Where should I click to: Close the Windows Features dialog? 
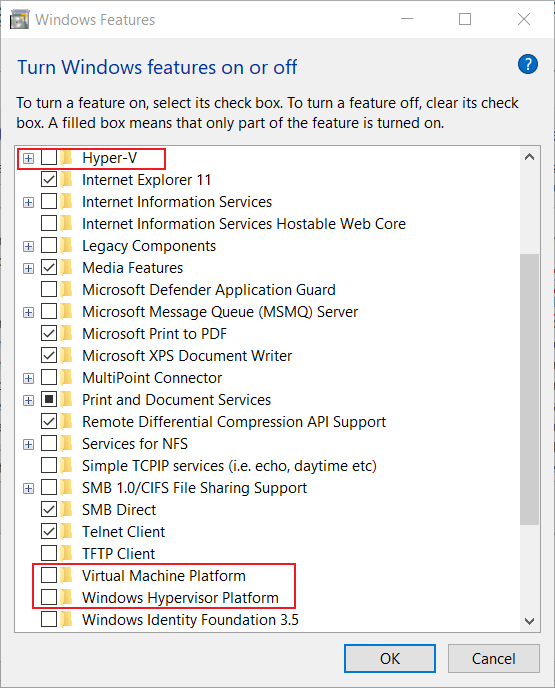click(524, 19)
